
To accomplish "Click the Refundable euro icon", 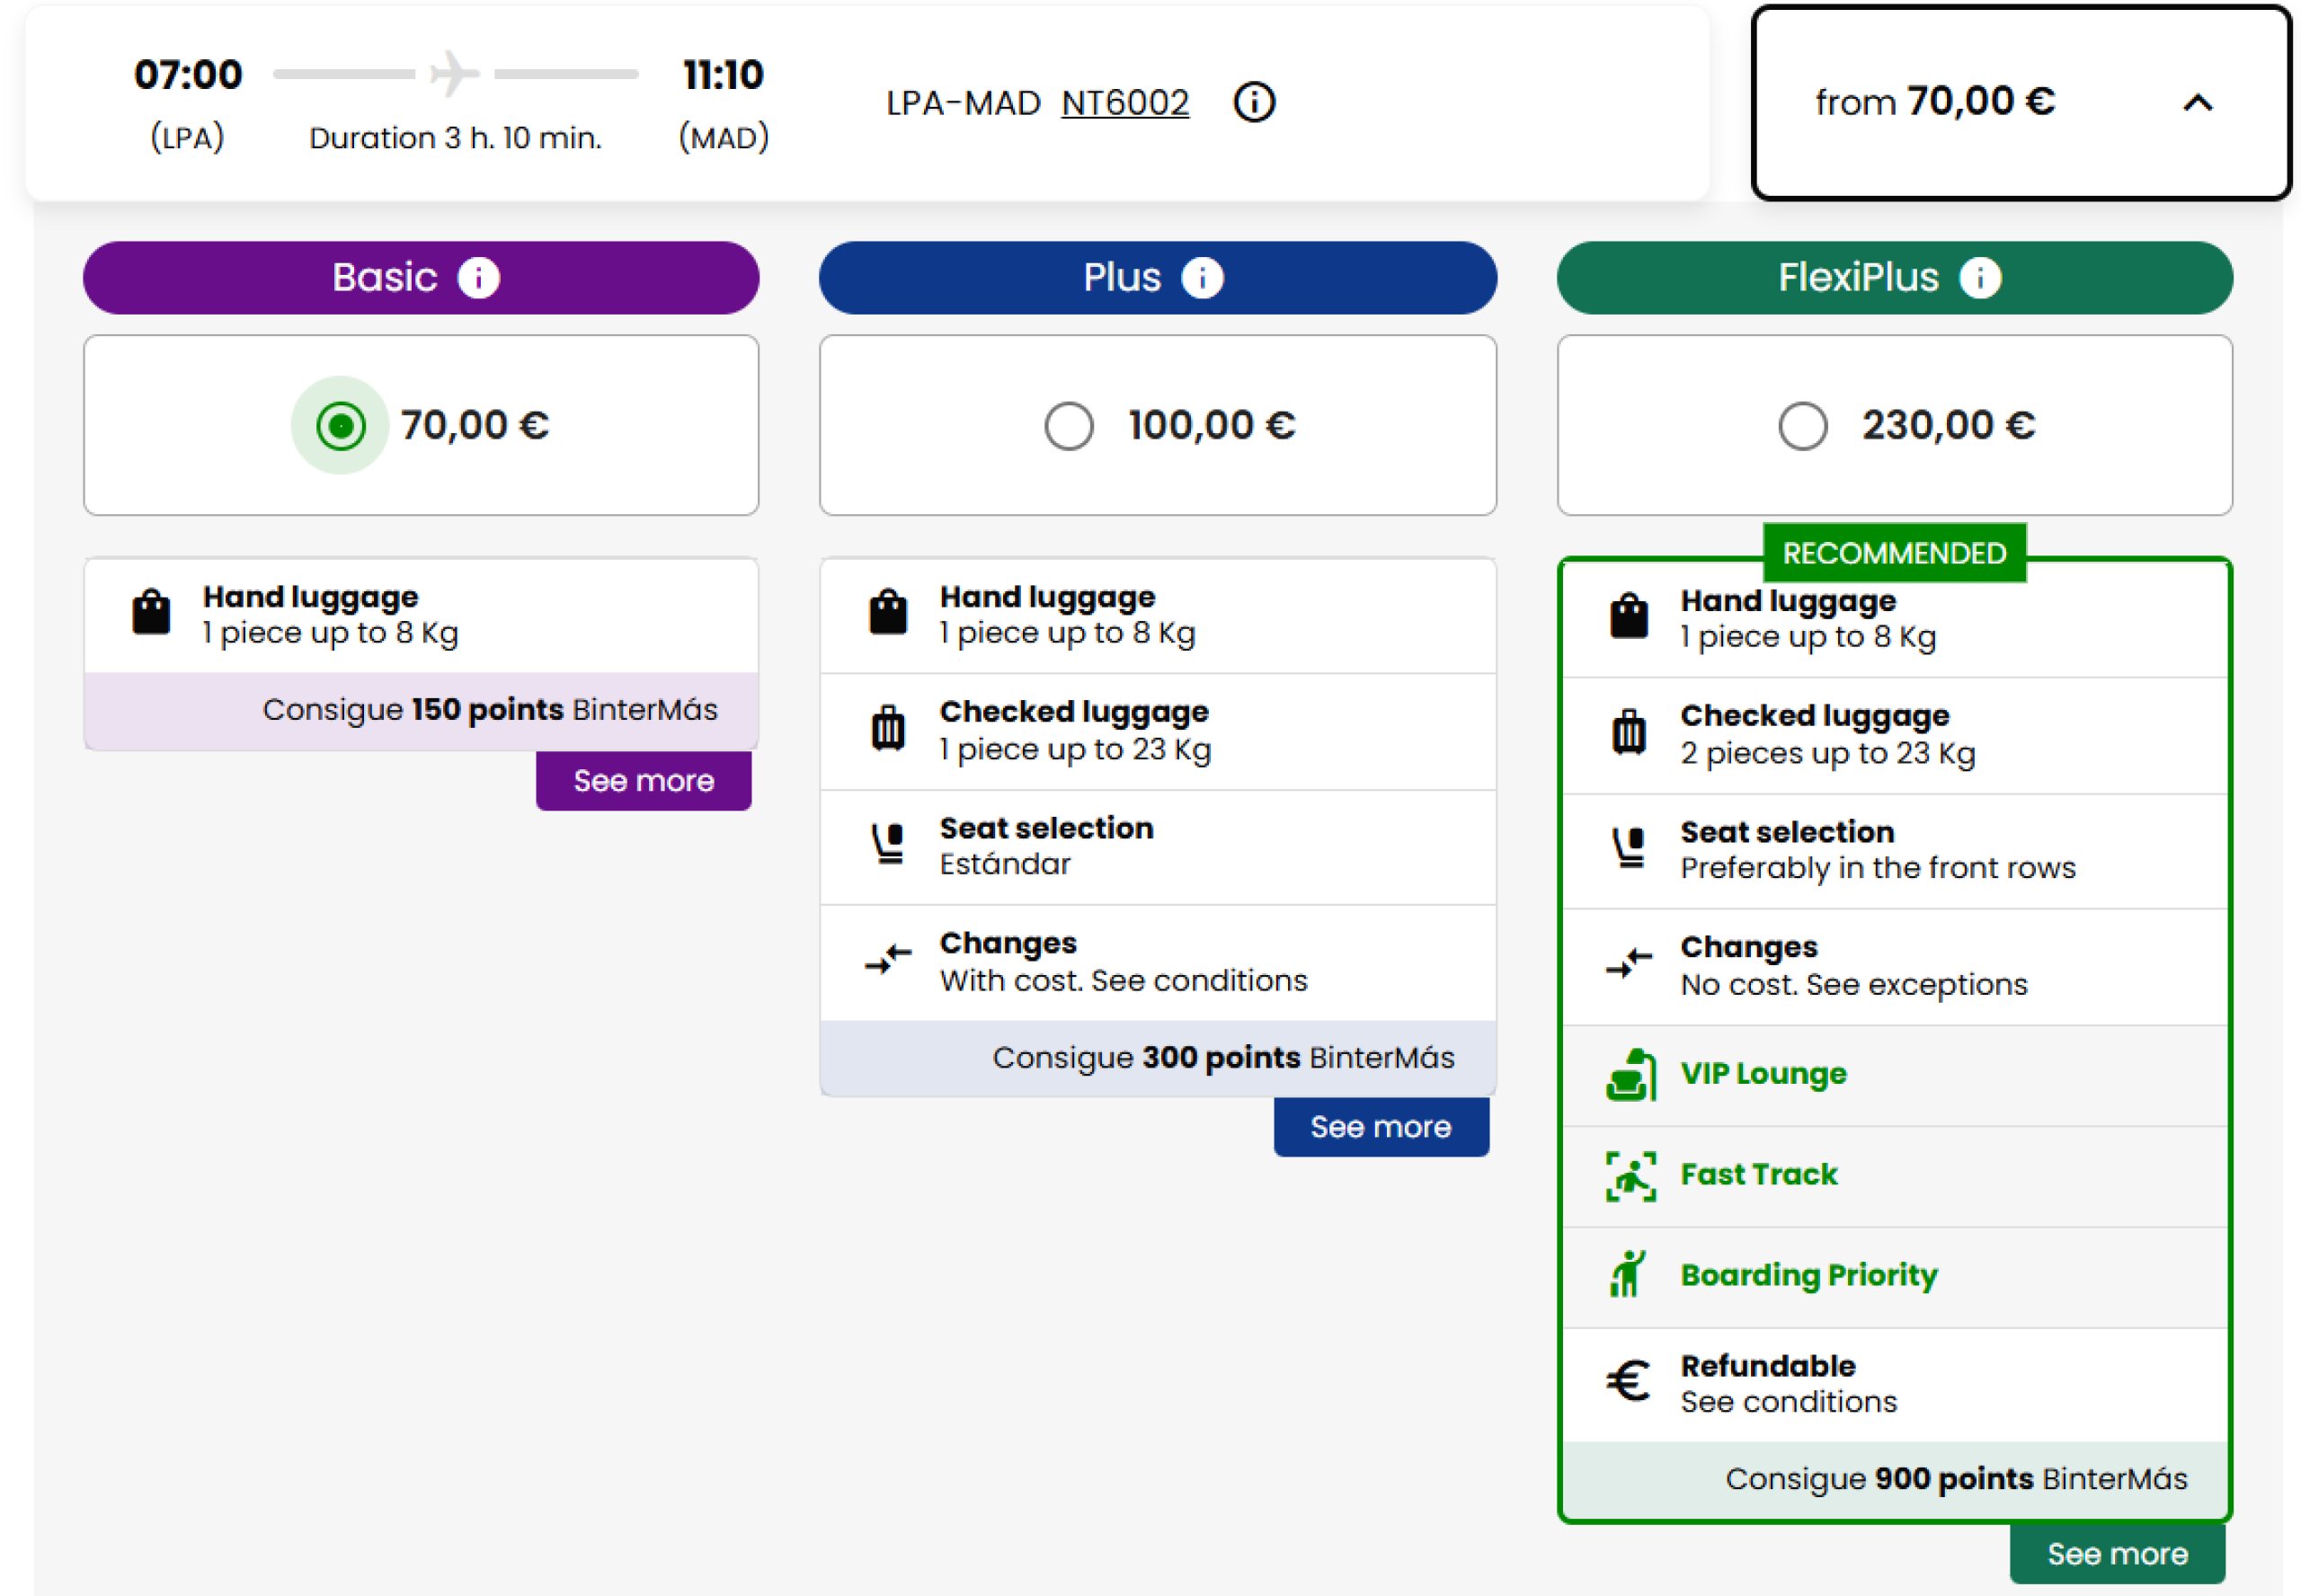I will pyautogui.click(x=1628, y=1382).
